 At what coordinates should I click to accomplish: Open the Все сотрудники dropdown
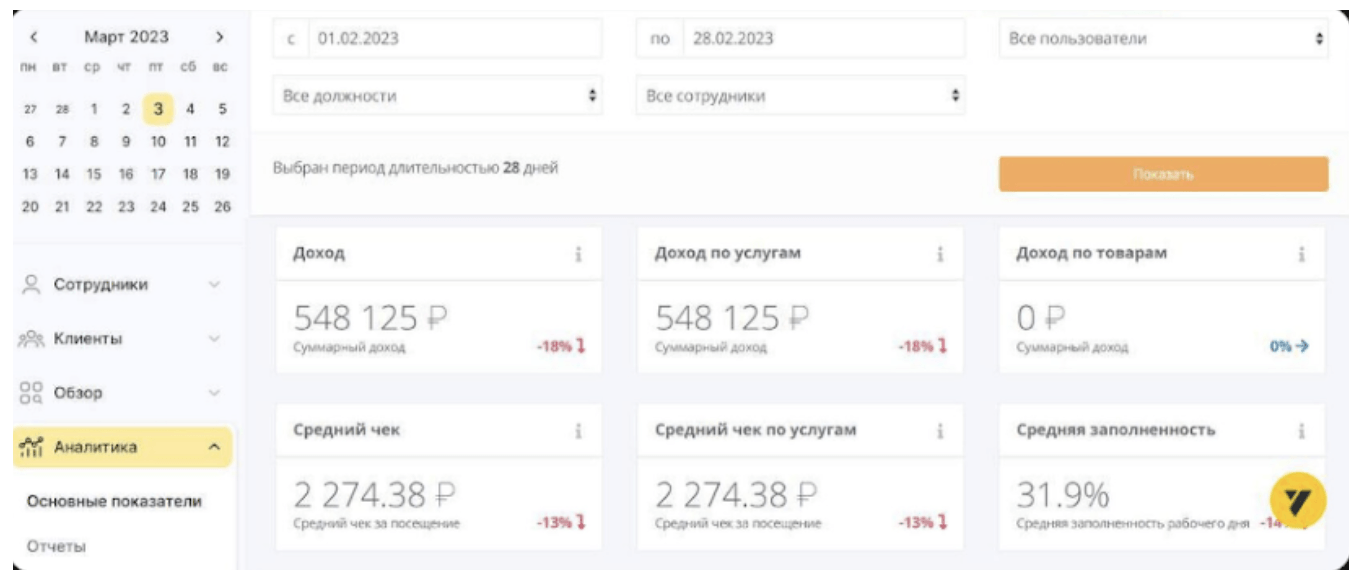(x=800, y=97)
